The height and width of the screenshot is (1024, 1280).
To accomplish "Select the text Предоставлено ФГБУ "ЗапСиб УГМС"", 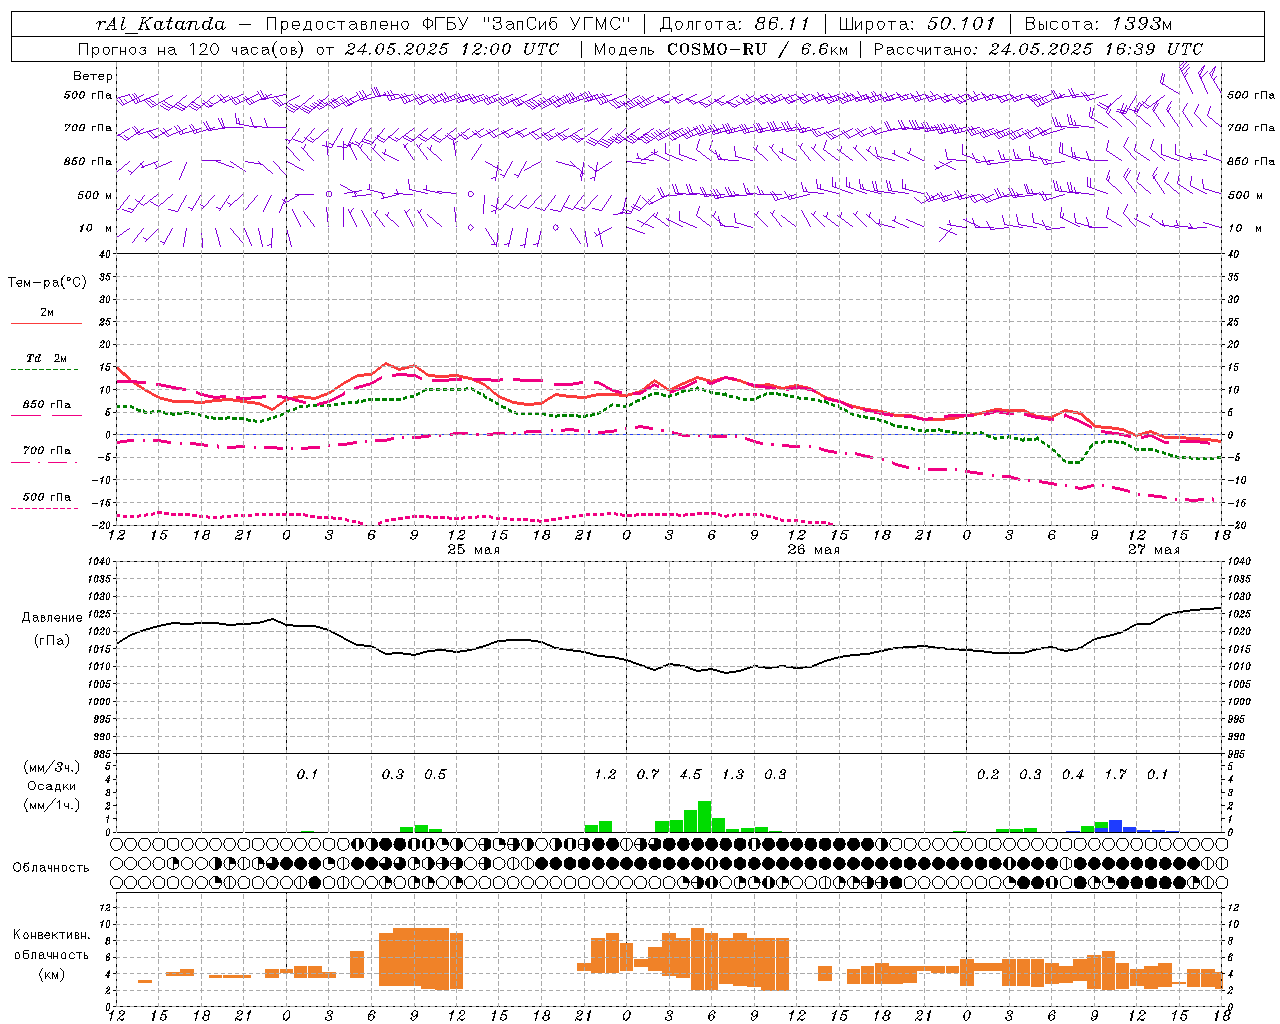I will pos(448,24).
